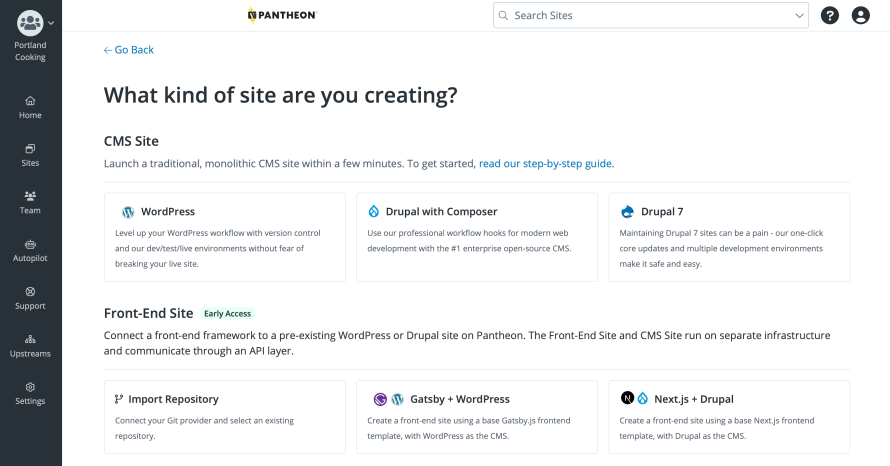
Task: Click the 'Front-End Site' section heading
Action: [149, 313]
